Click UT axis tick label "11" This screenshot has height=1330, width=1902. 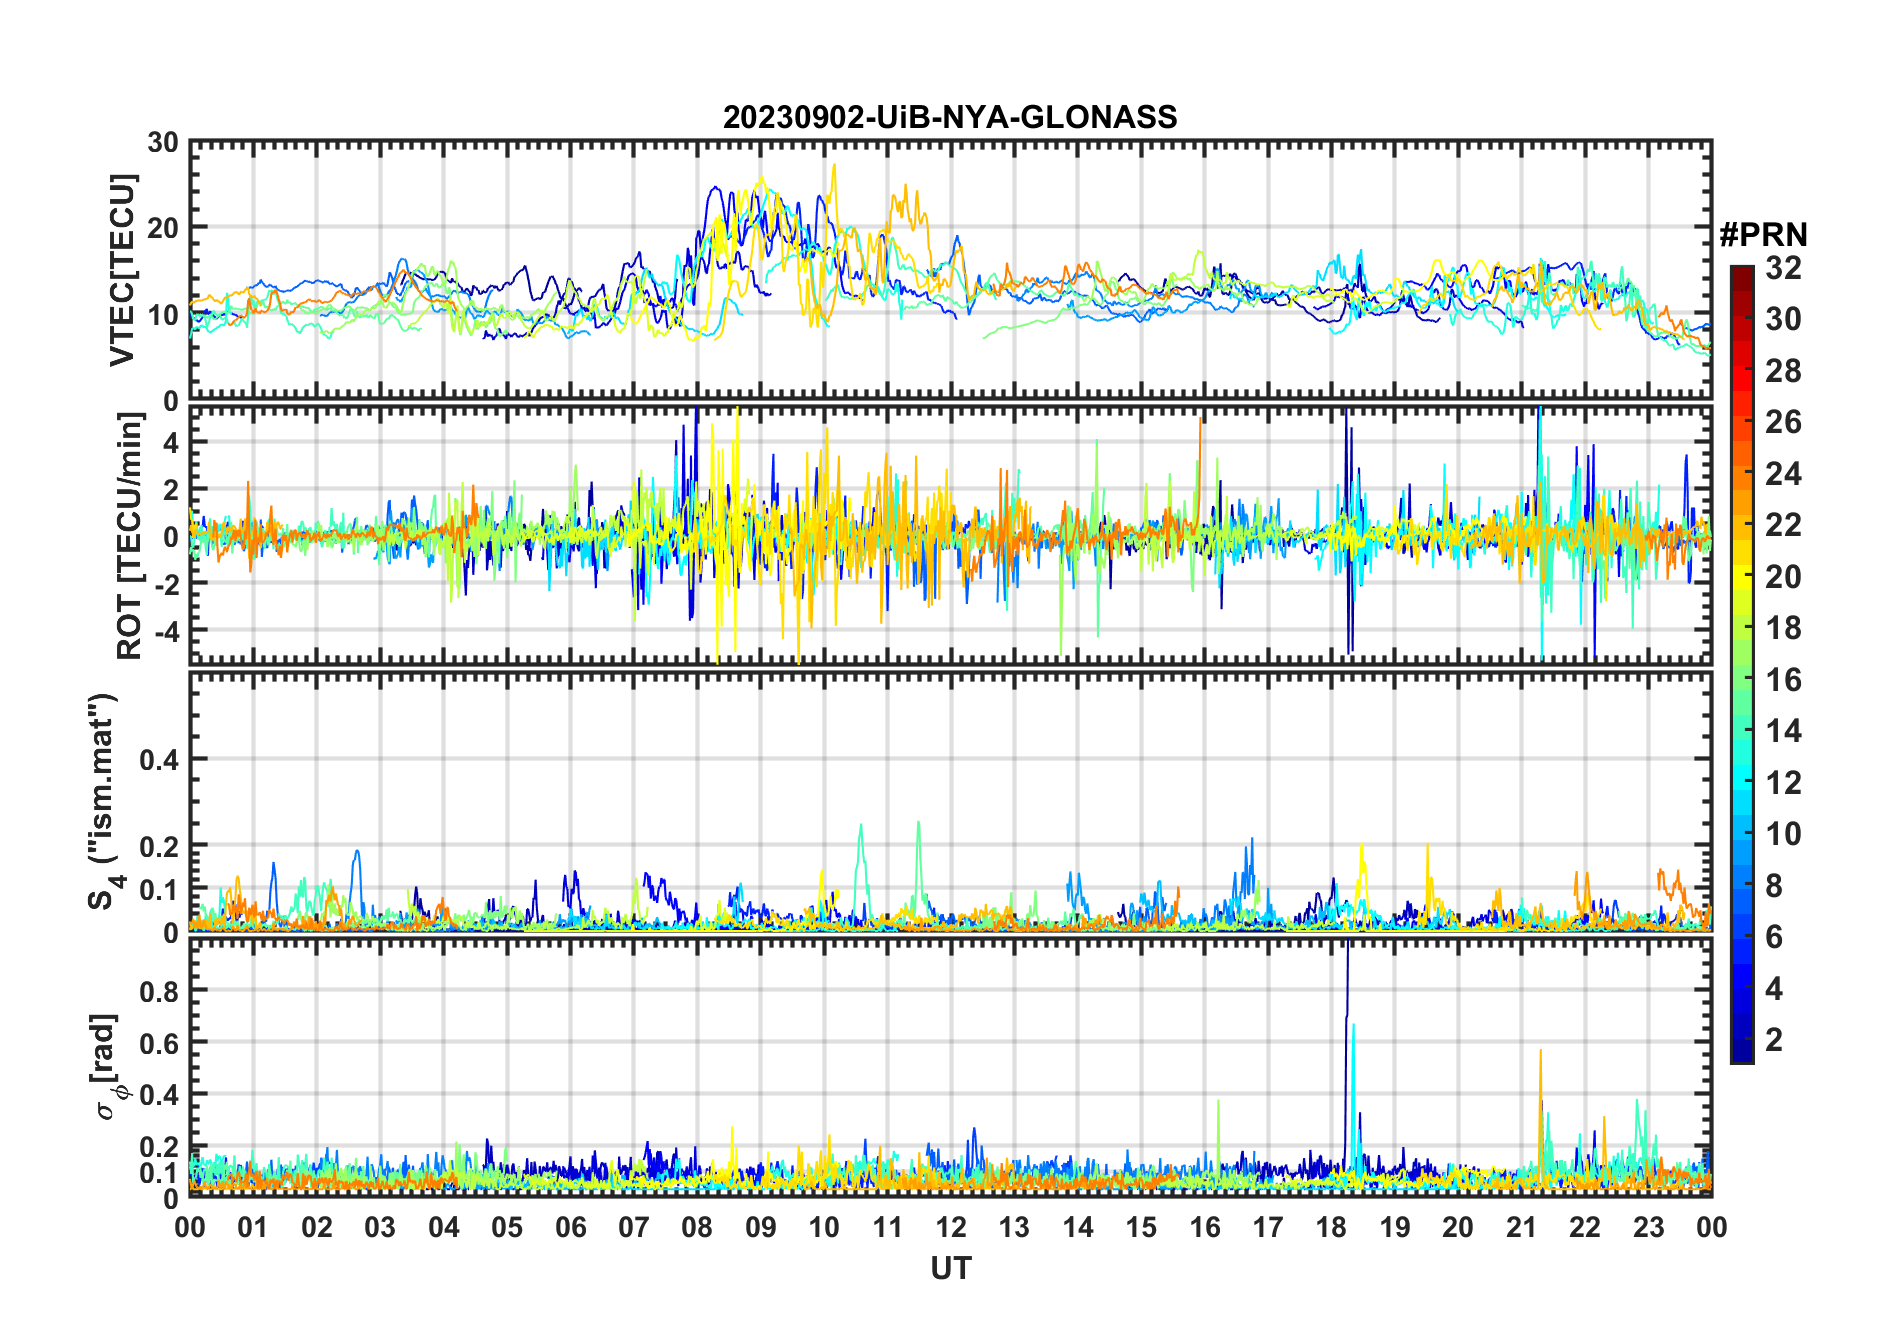887,1228
